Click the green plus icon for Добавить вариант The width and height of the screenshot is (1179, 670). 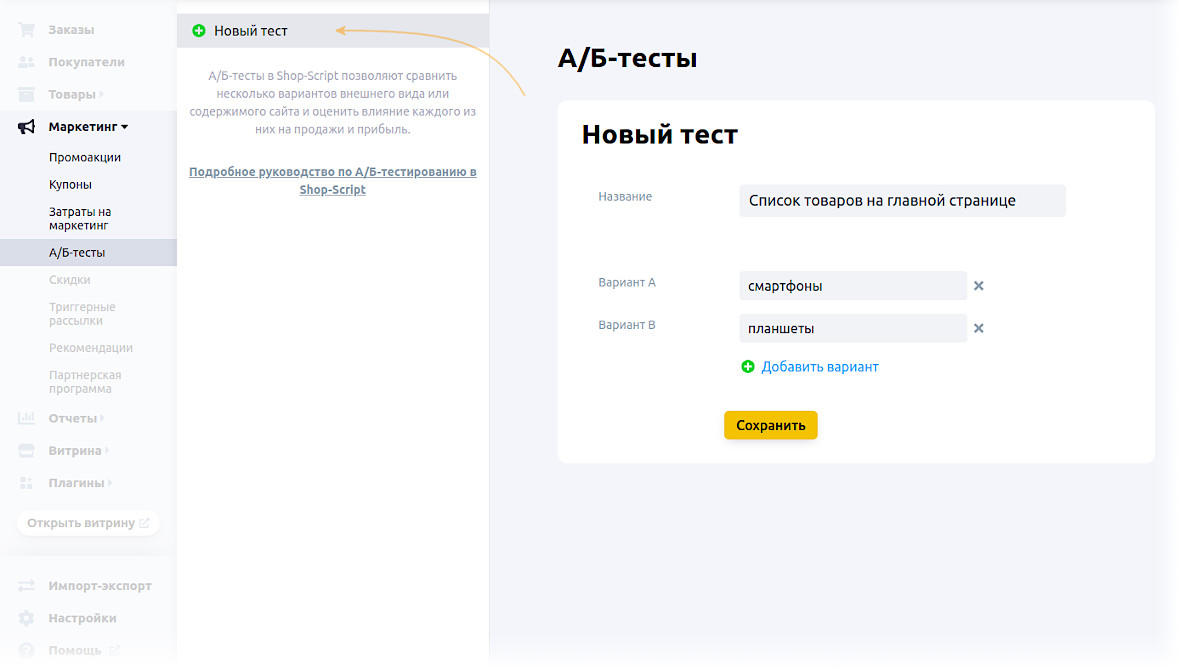coord(748,367)
